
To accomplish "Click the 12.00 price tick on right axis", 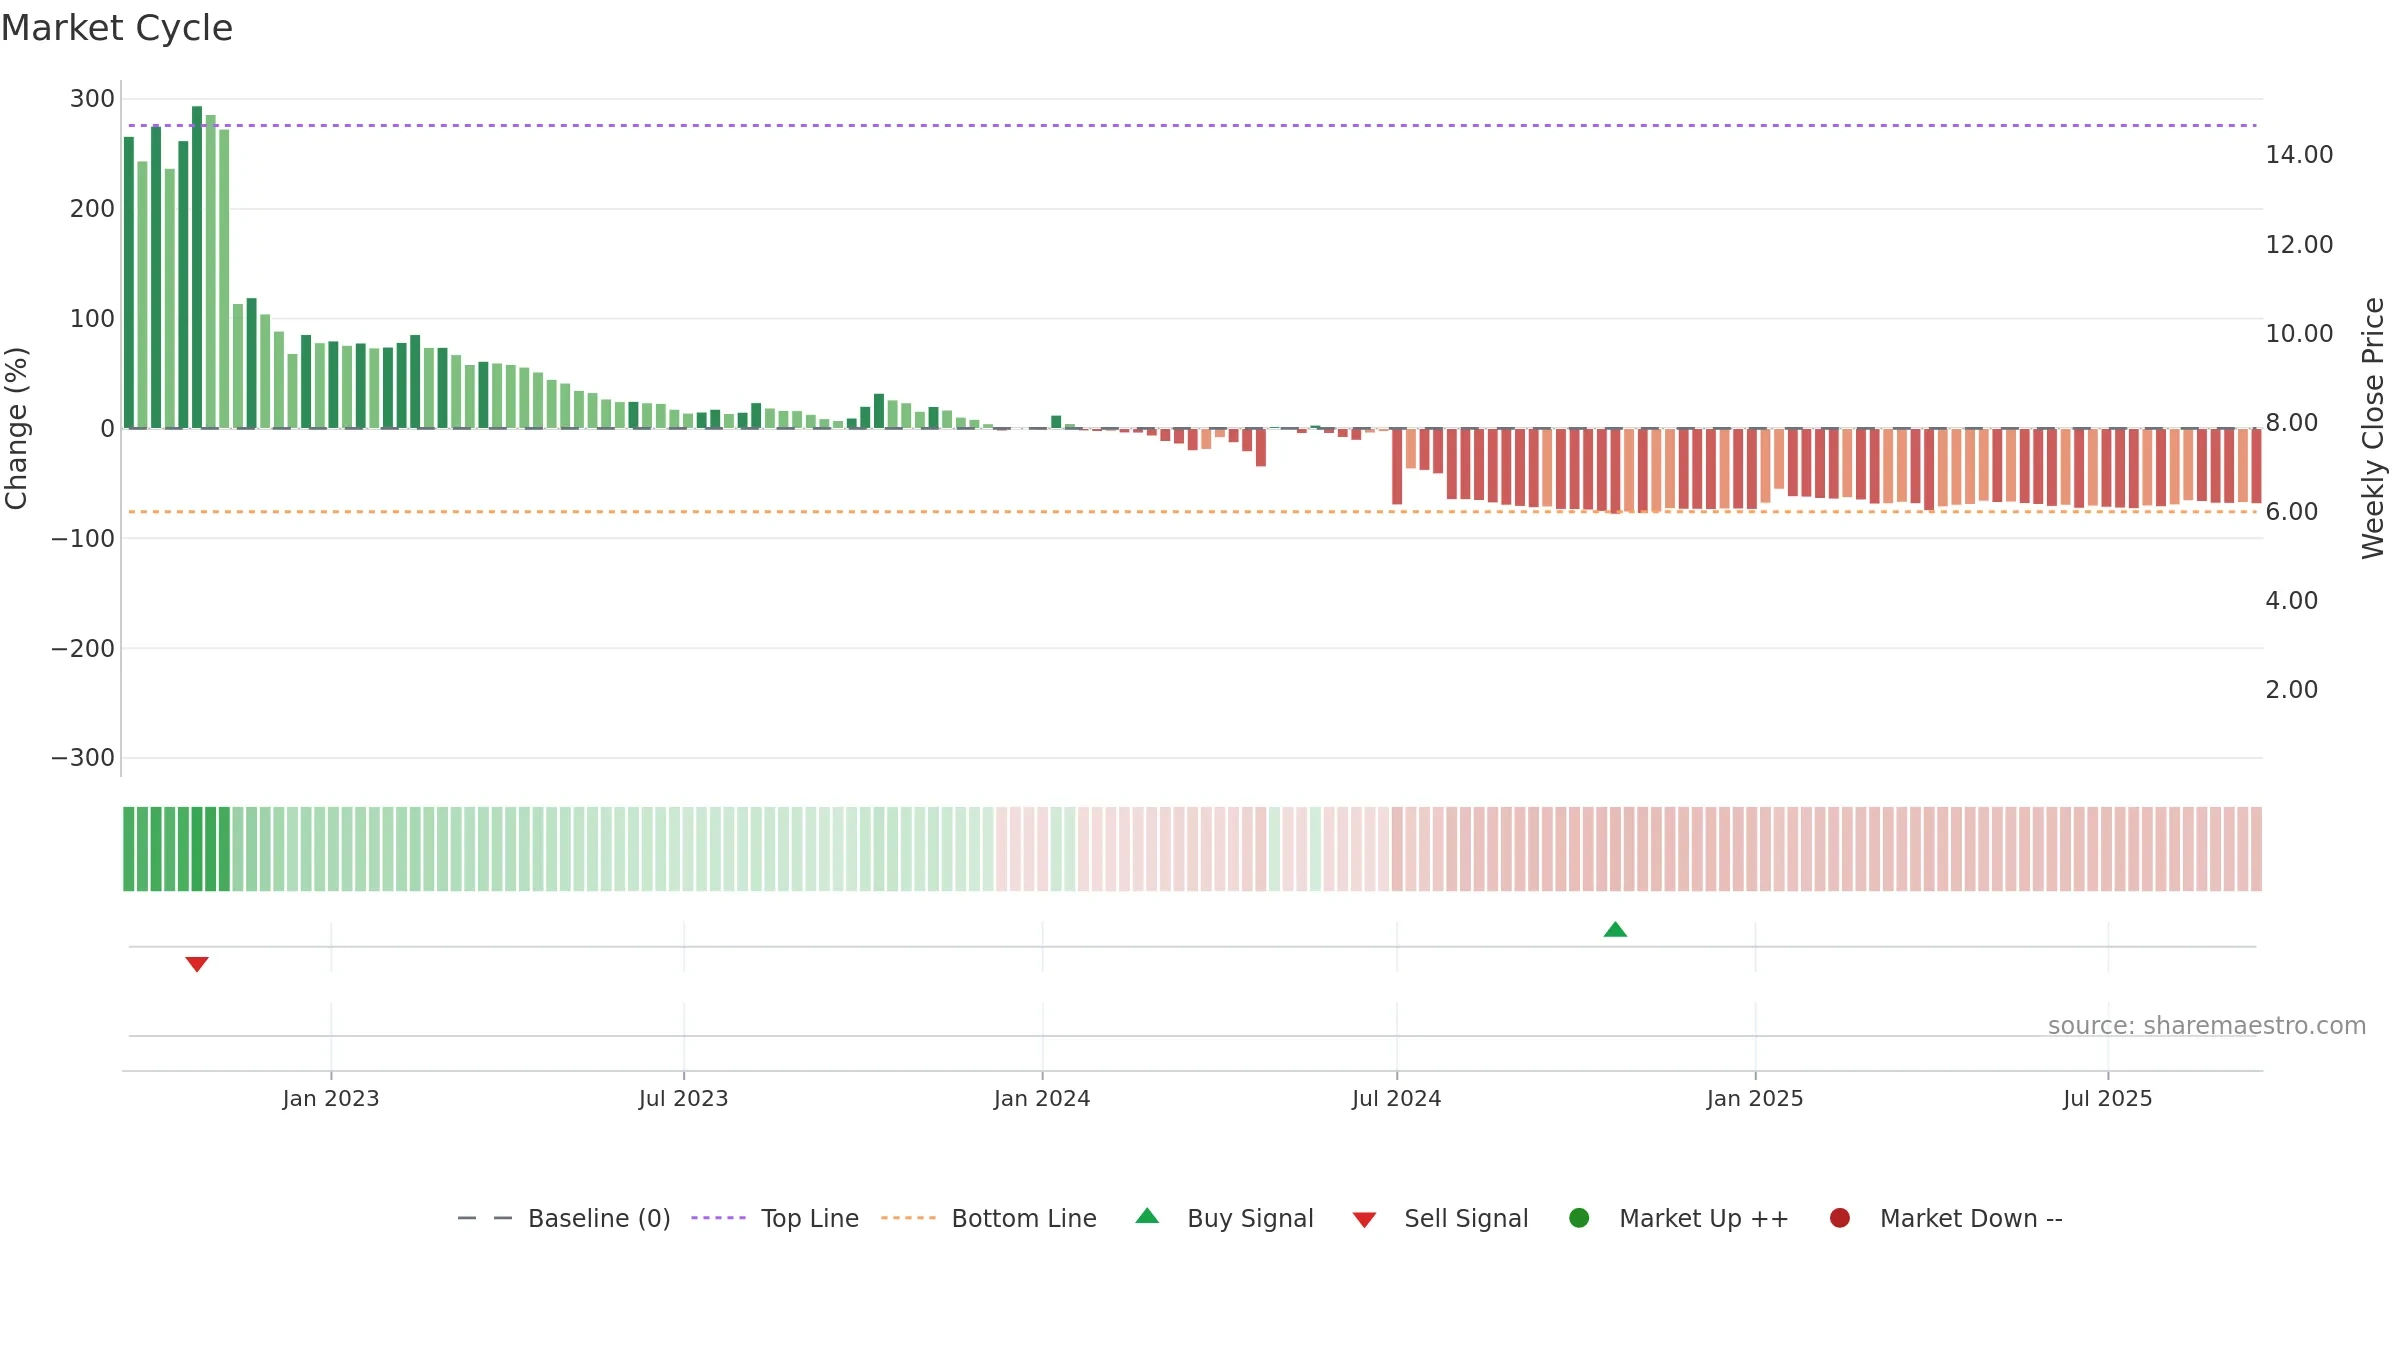I will (2299, 245).
